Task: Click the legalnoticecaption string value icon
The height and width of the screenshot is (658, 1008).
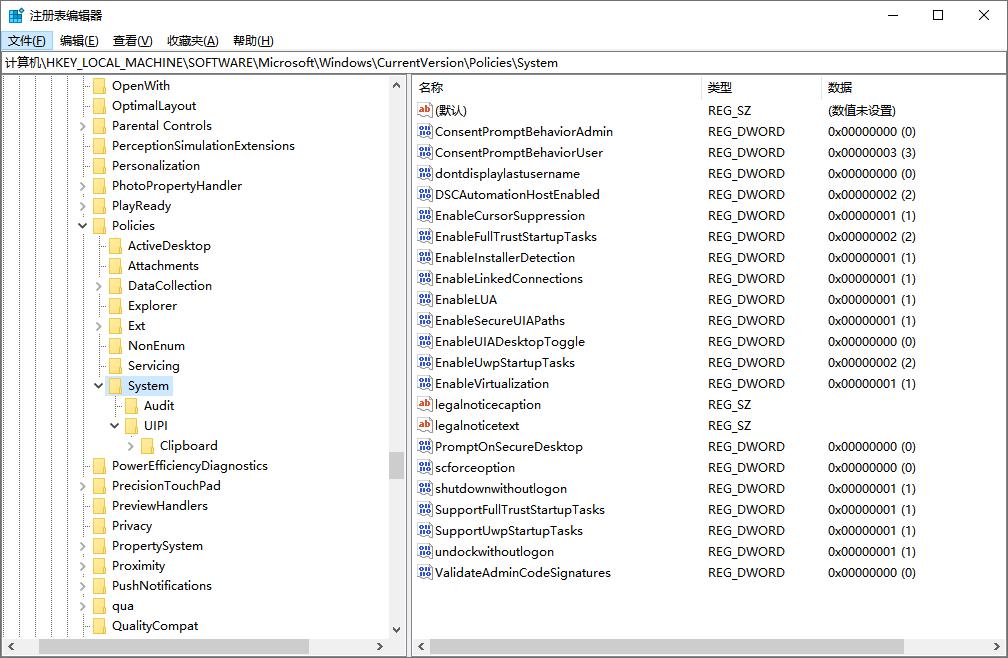Action: click(424, 405)
